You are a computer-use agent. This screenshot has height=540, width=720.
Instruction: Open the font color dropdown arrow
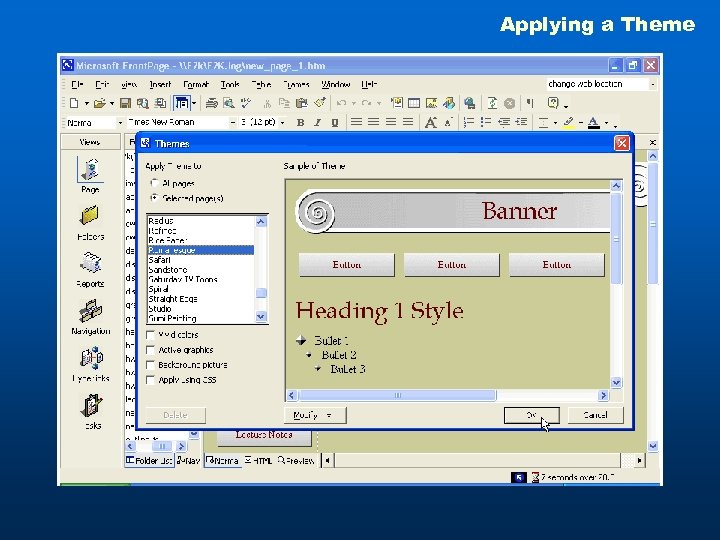tap(606, 123)
